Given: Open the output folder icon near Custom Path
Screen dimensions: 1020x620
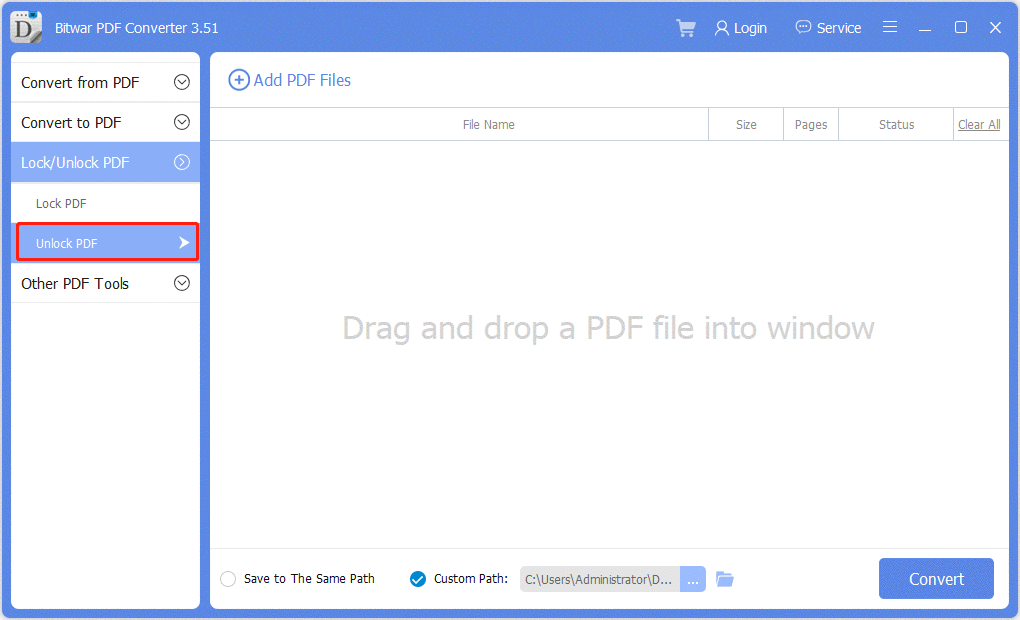Looking at the screenshot, I should click(x=724, y=578).
